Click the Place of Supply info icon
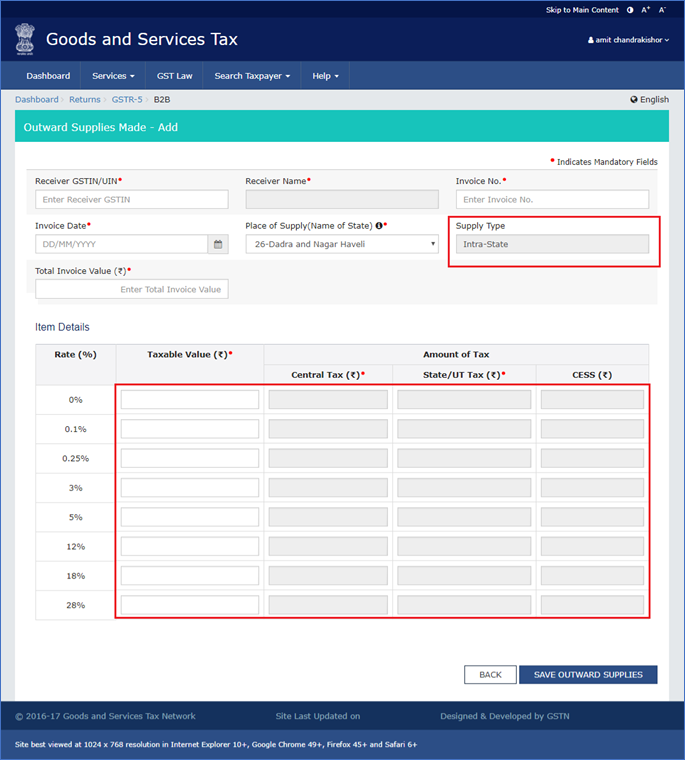This screenshot has width=685, height=760. coord(379,226)
